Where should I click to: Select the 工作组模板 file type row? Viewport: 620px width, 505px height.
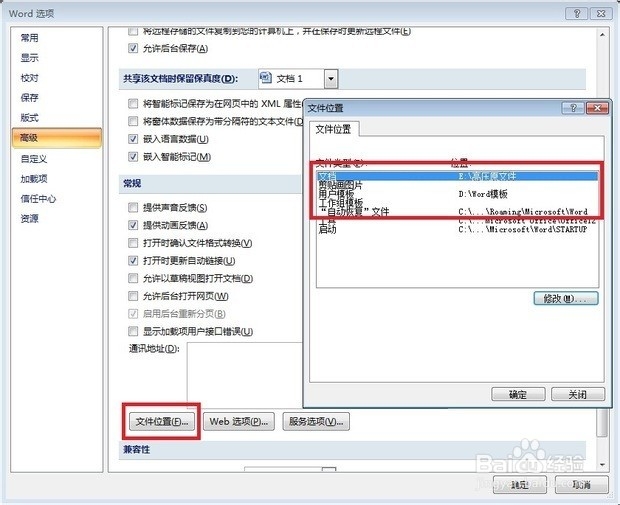click(457, 203)
